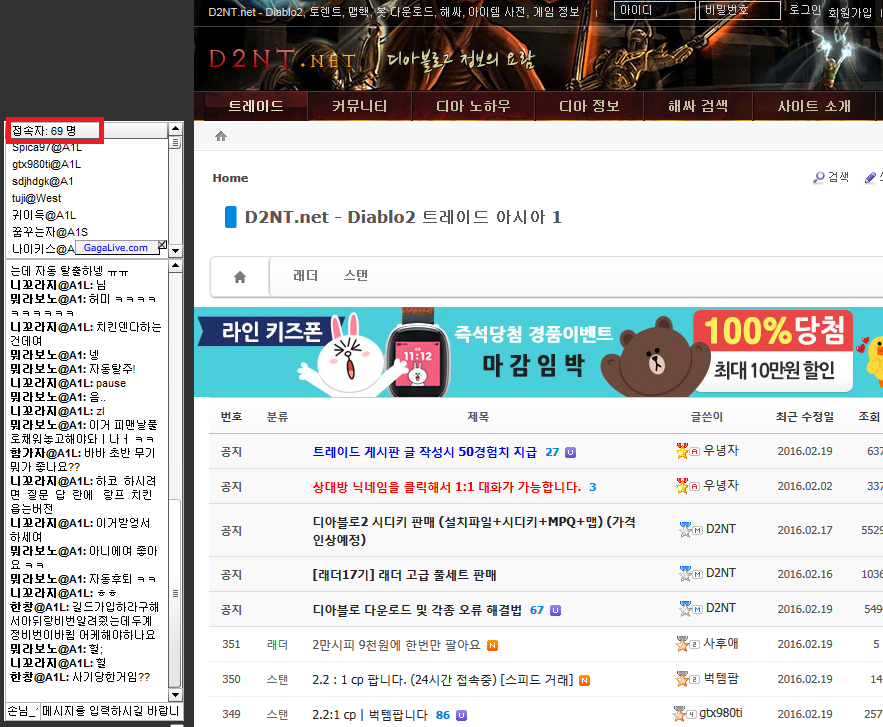Click the GagaLive.com link in the chat widget
The image size is (883, 727).
pos(115,248)
